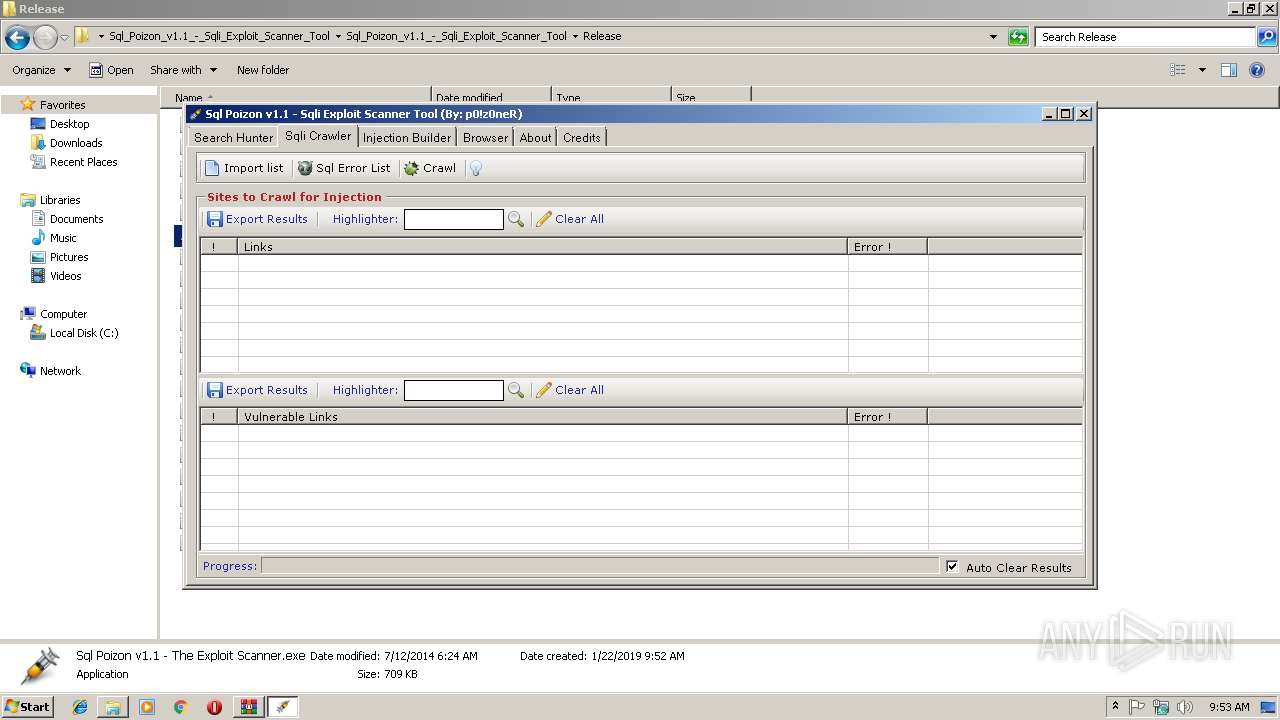Open Local Disk (C:)
1280x720 pixels.
point(84,333)
